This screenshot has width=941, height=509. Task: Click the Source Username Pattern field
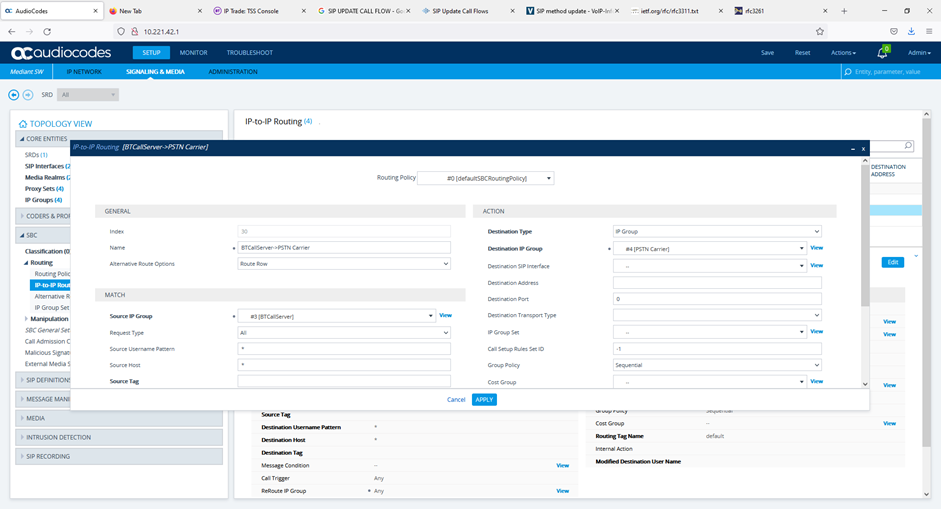[x=344, y=349]
